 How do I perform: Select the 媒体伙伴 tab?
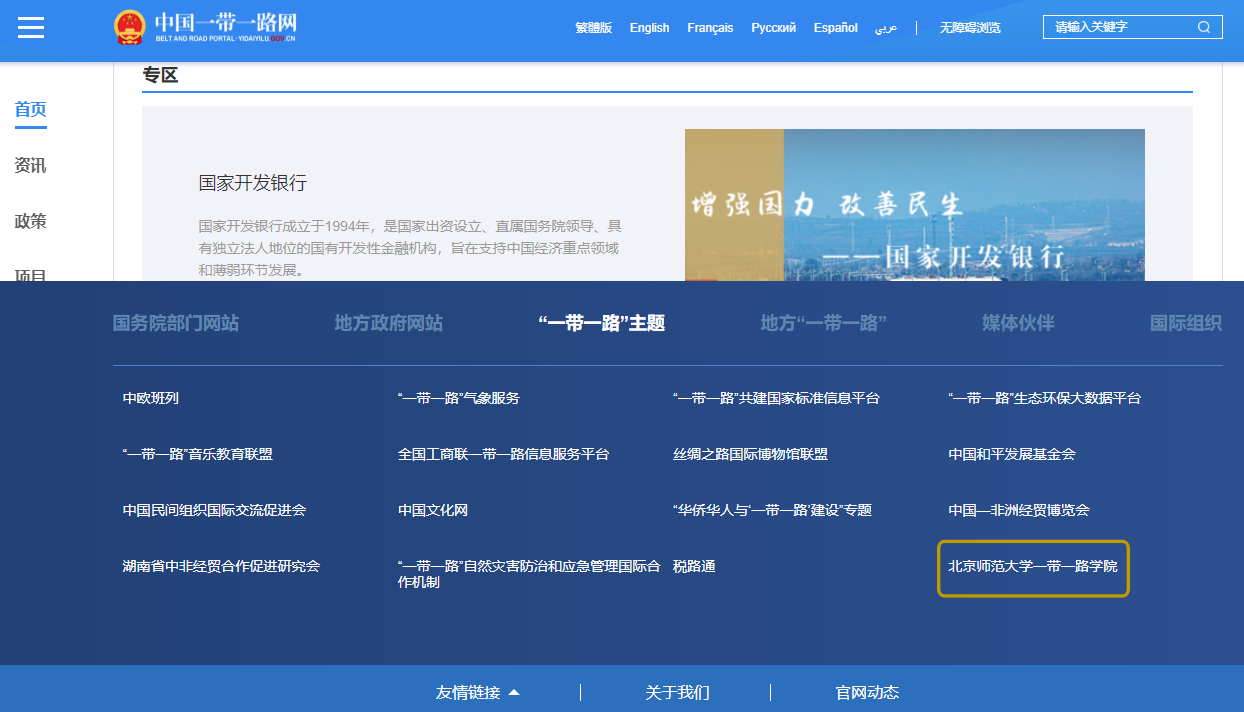1017,323
